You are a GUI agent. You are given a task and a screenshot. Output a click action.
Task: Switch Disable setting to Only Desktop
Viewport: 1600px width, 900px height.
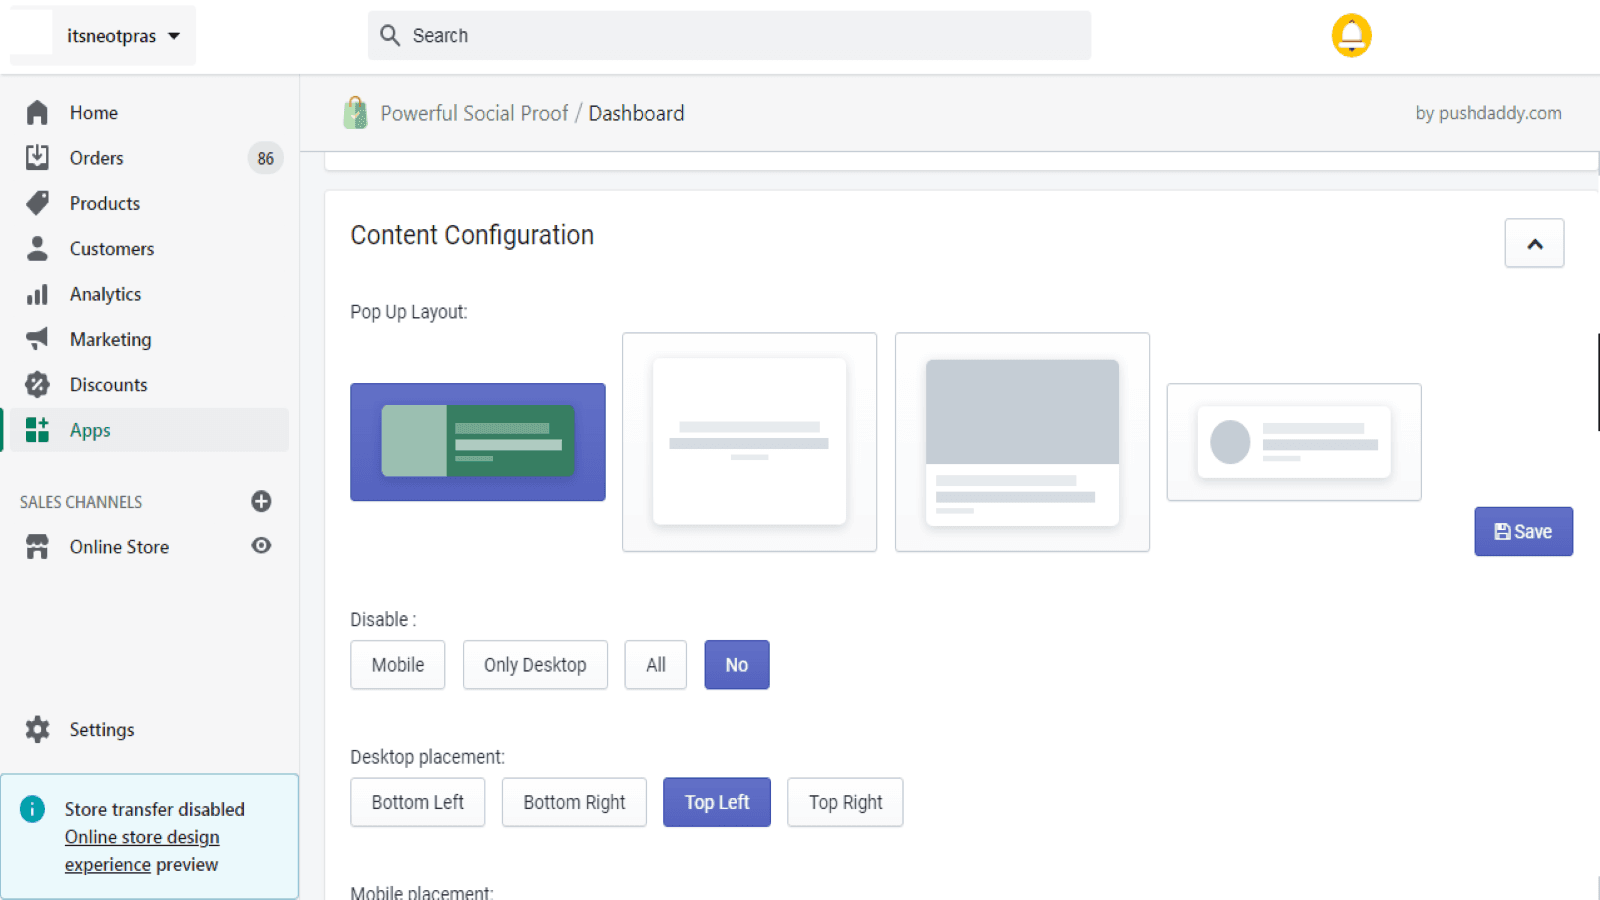point(535,664)
